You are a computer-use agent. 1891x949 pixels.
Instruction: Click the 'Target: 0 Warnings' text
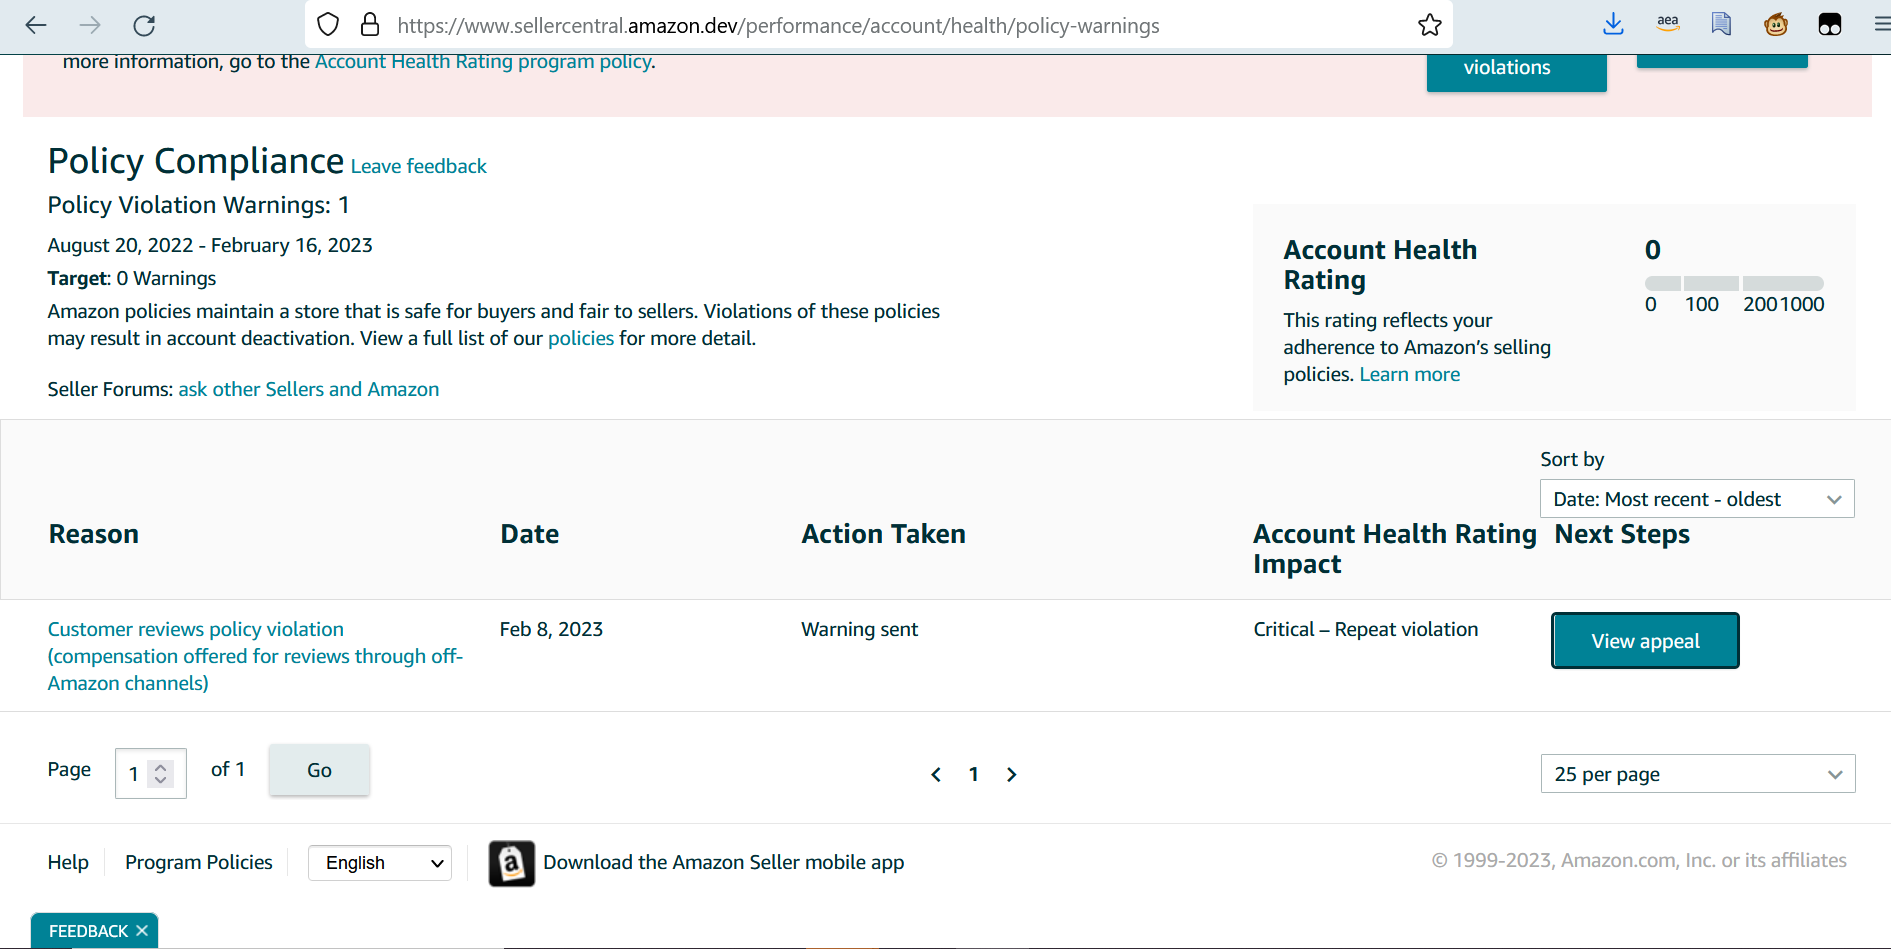click(132, 278)
